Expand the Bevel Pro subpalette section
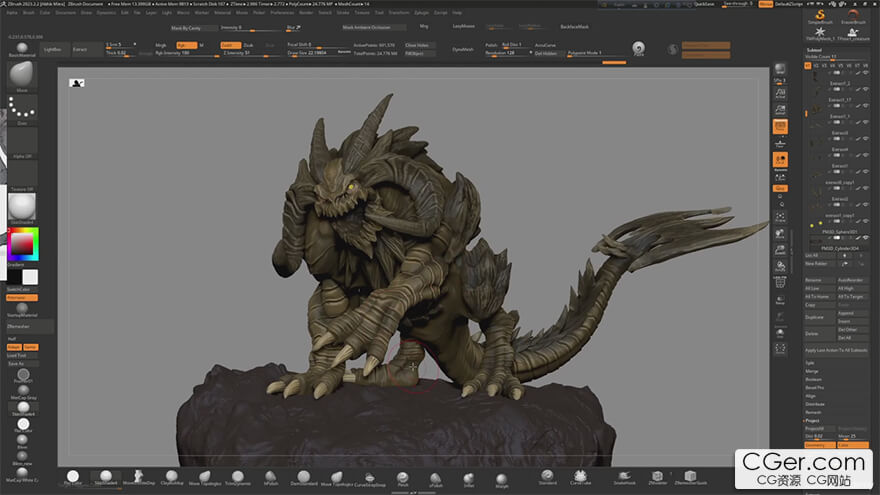This screenshot has height=495, width=880. click(x=814, y=388)
